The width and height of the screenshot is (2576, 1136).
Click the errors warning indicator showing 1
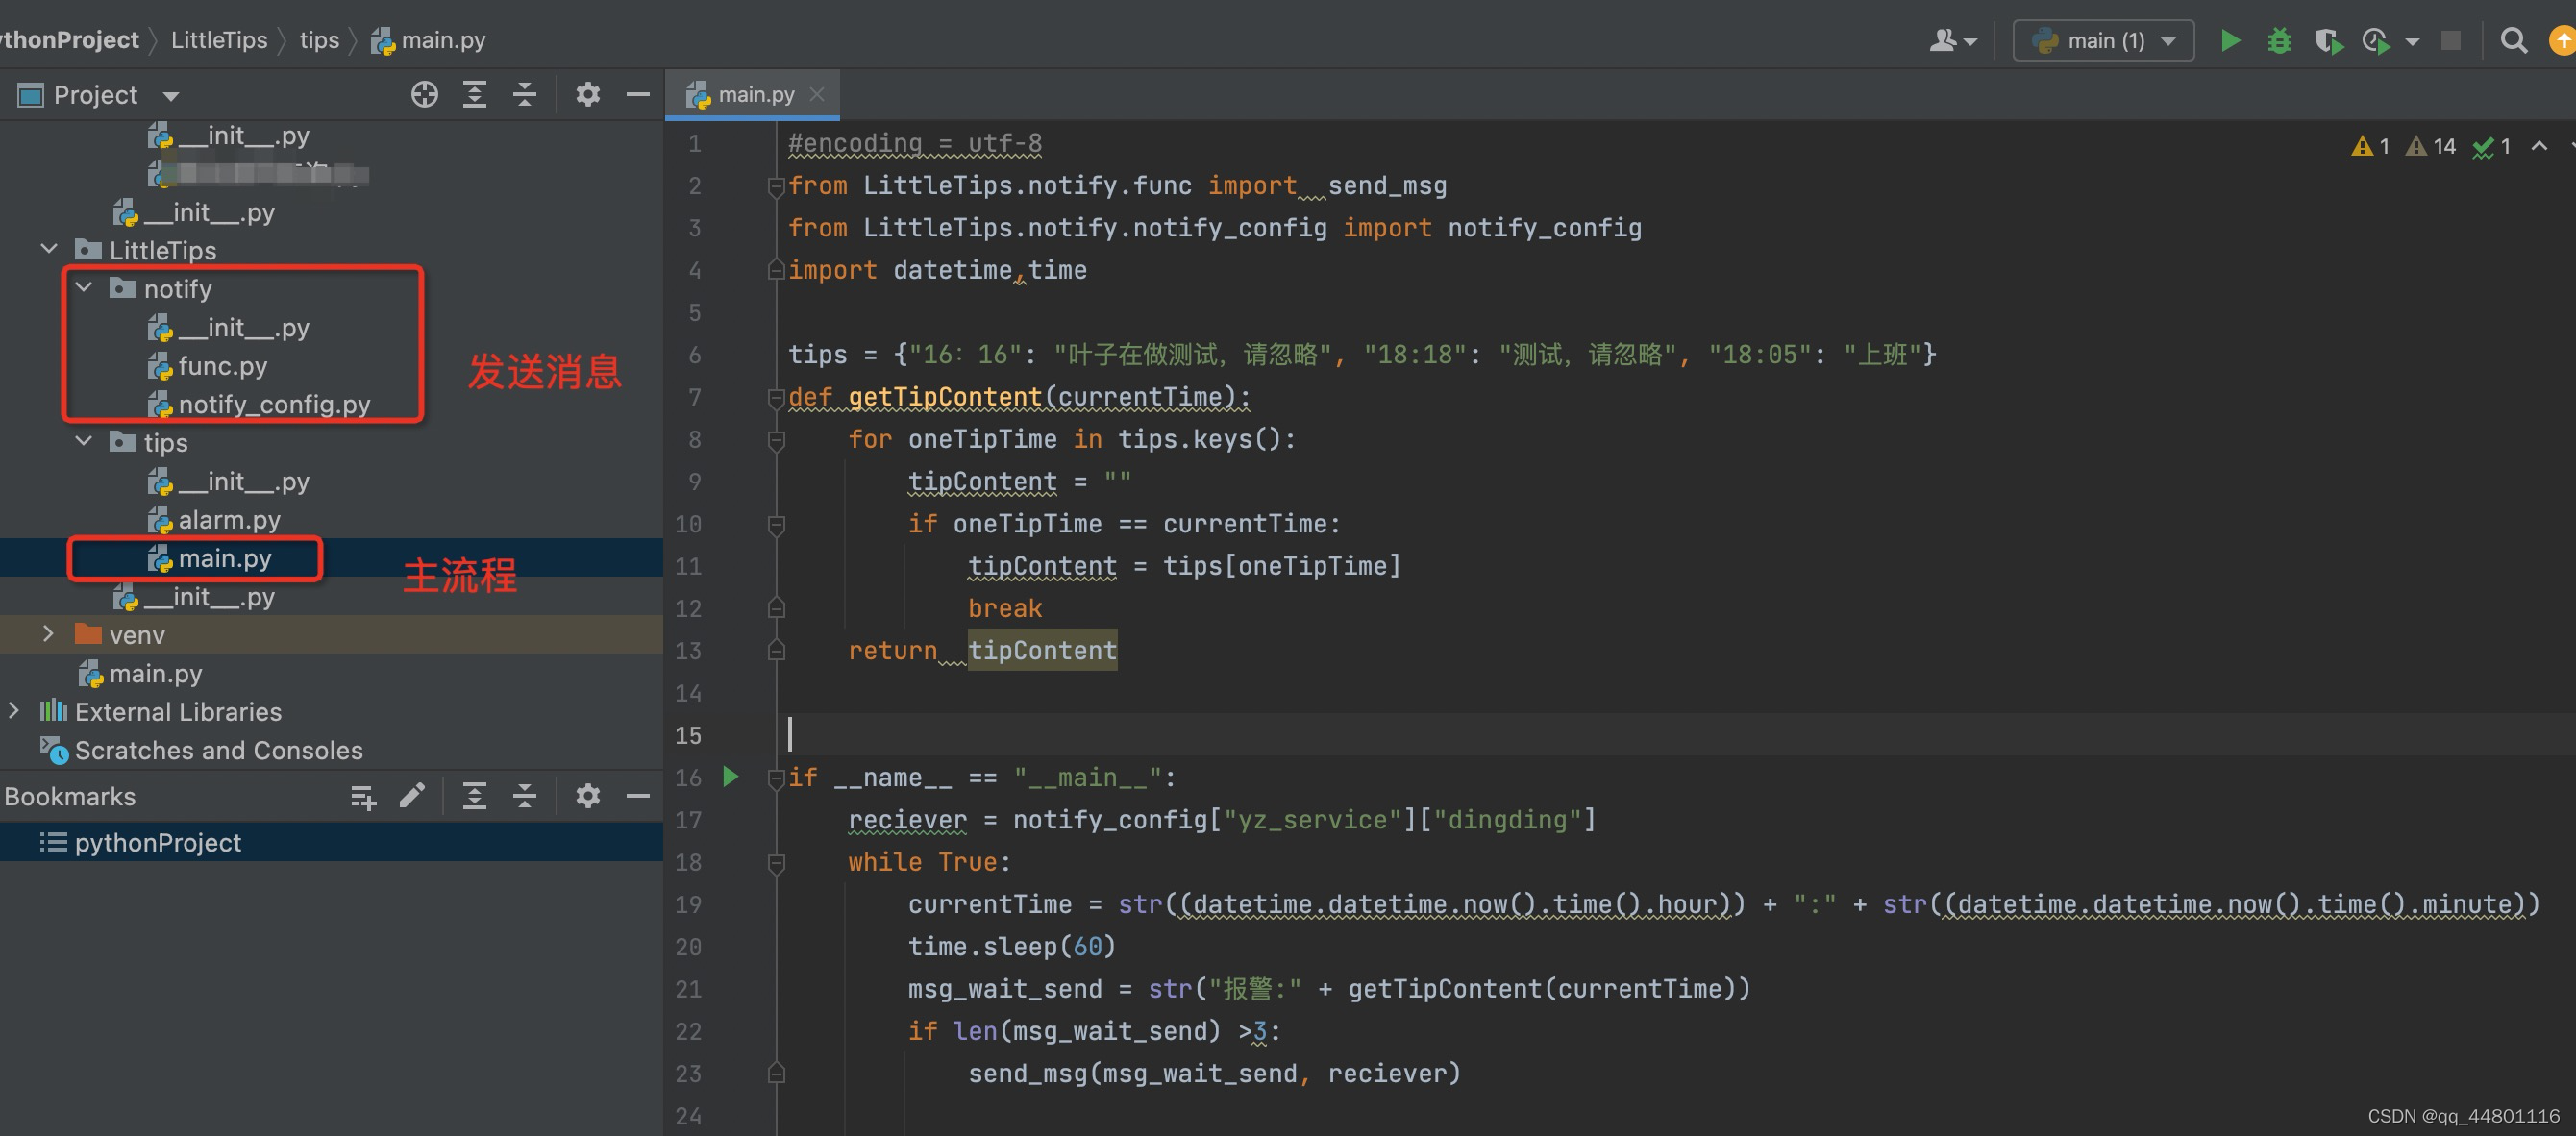2370,147
